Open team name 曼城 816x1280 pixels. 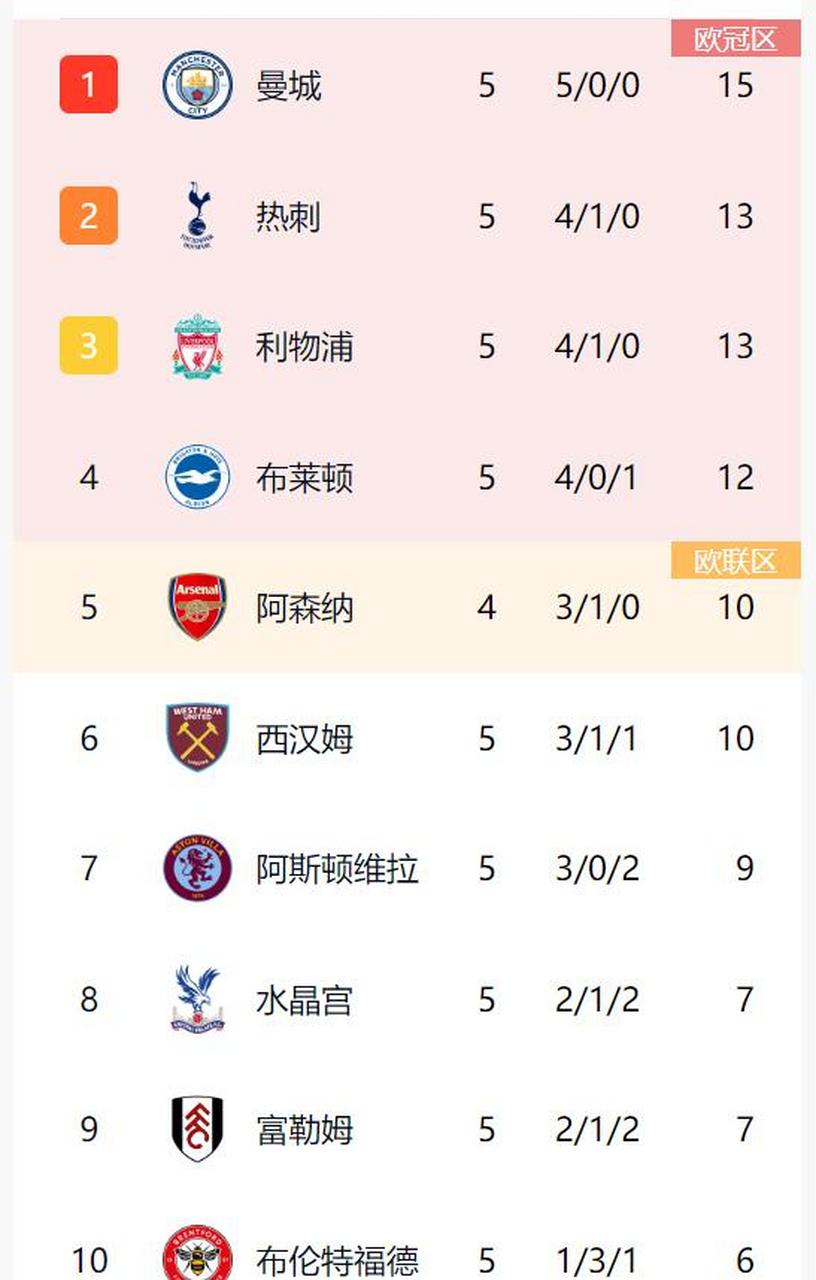(289, 86)
